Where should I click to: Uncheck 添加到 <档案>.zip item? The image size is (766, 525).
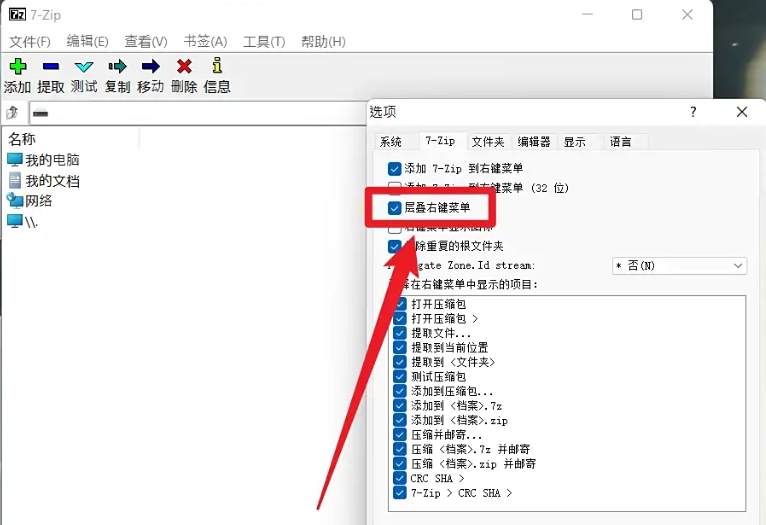coord(400,420)
